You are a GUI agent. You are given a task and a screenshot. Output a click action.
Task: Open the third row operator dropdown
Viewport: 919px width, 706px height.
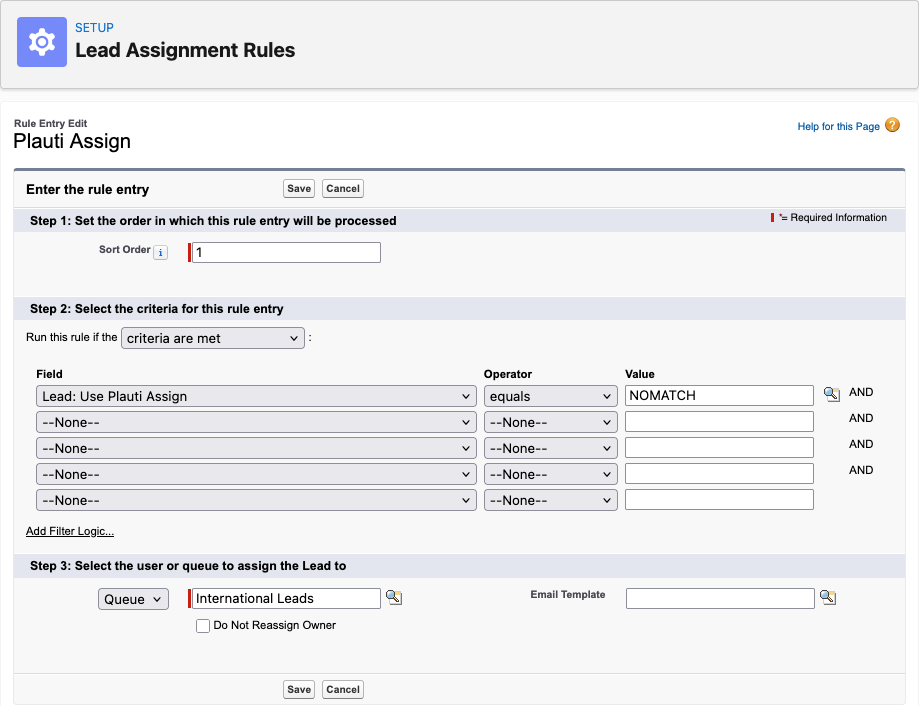point(550,448)
